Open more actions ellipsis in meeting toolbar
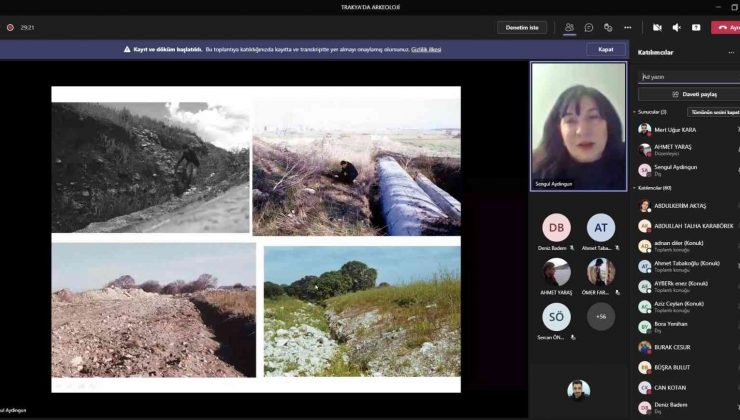The image size is (740, 420). [628, 28]
